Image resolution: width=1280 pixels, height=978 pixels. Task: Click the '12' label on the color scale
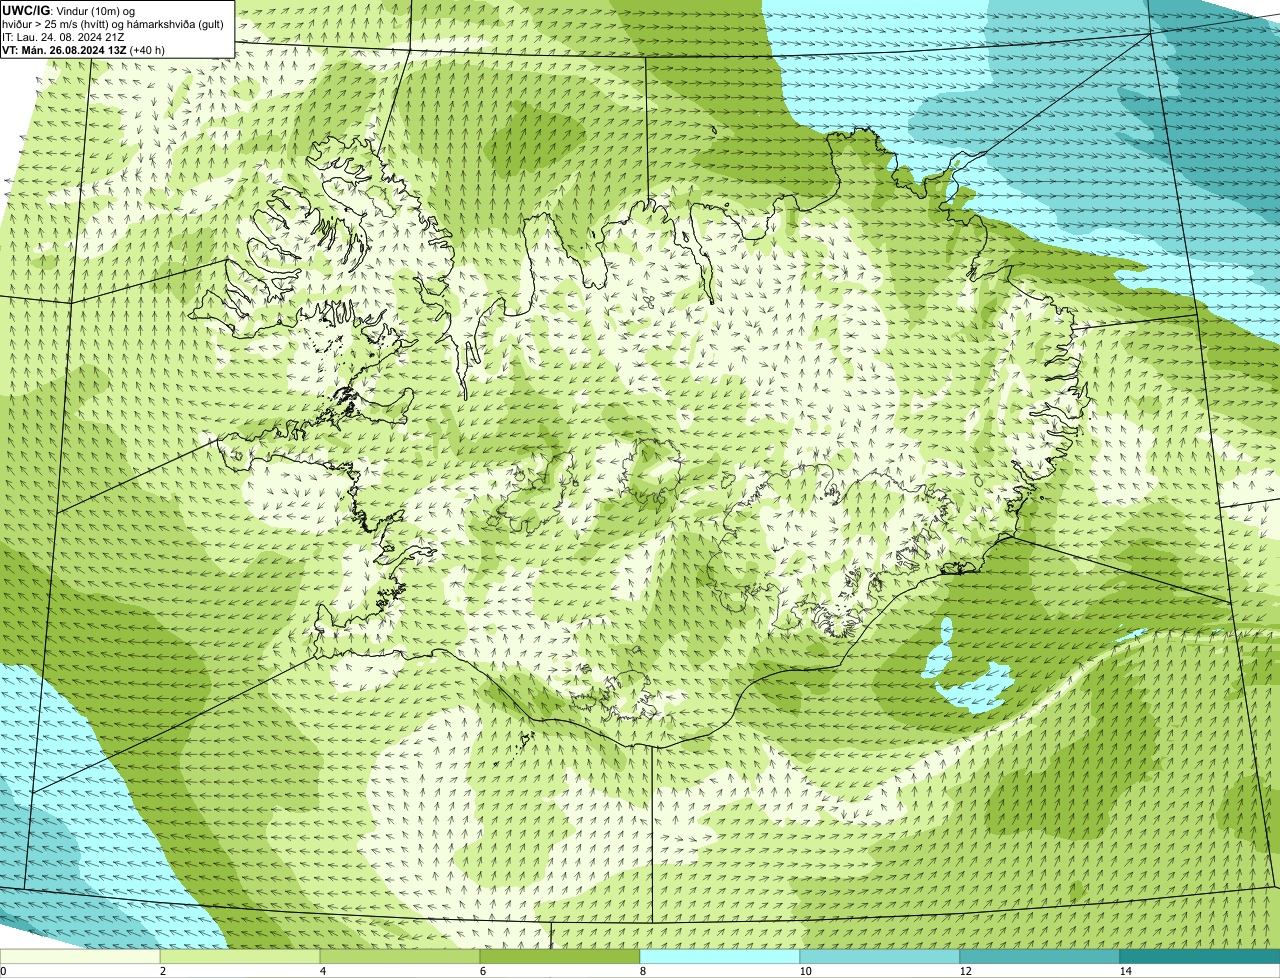[x=965, y=971]
